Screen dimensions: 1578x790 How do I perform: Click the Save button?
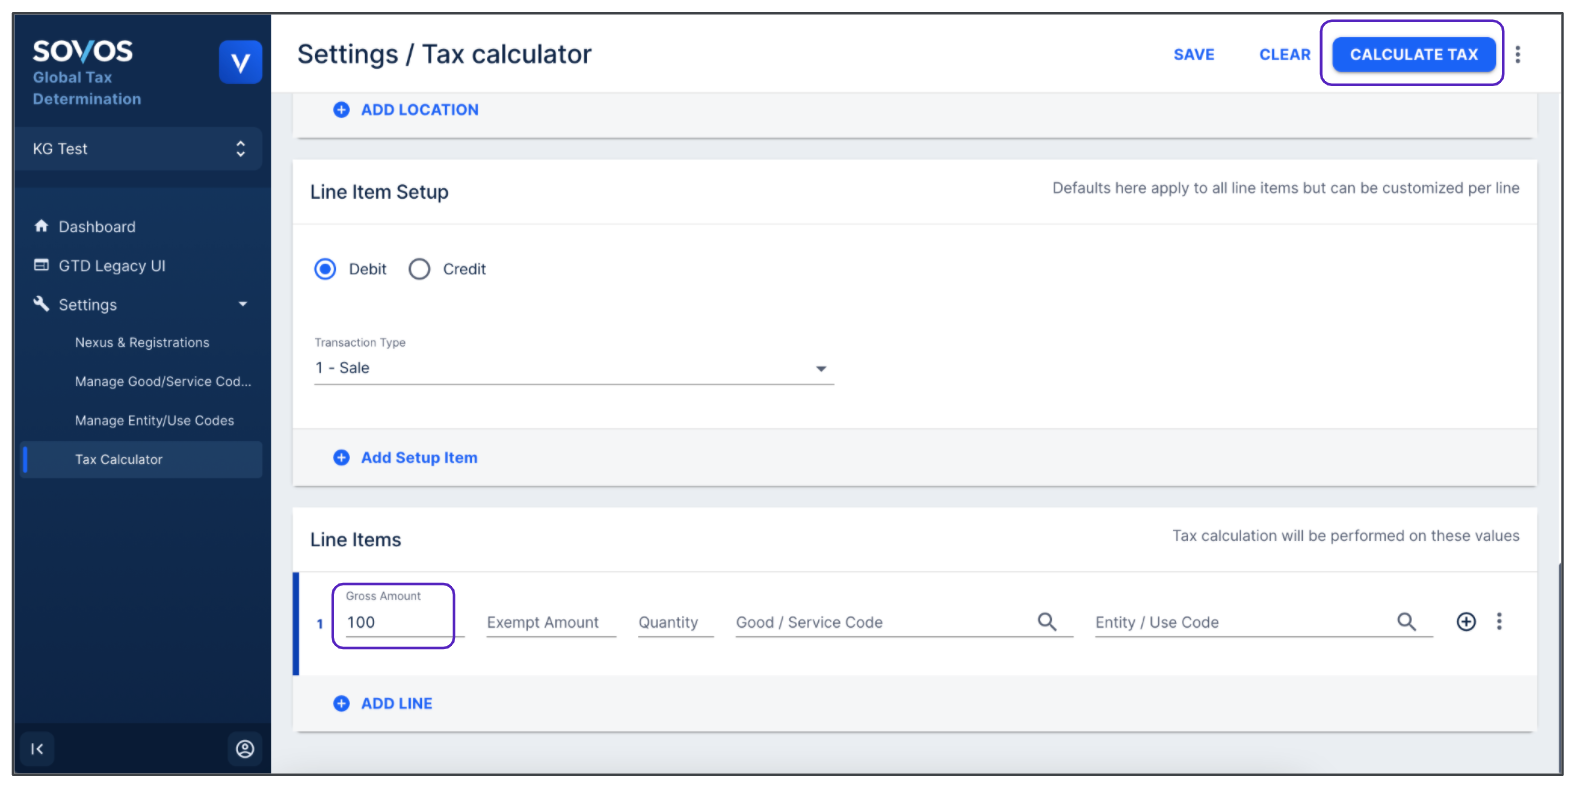(x=1194, y=55)
